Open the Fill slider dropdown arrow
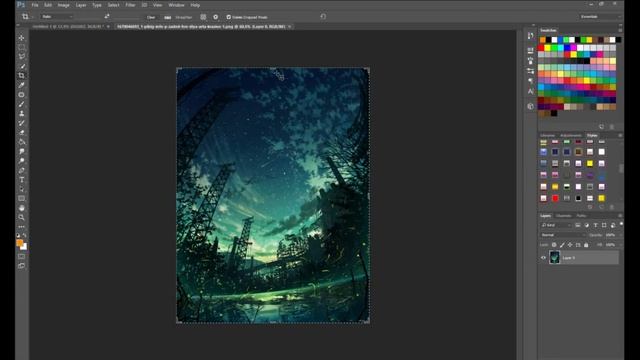The height and width of the screenshot is (360, 640). tap(621, 245)
